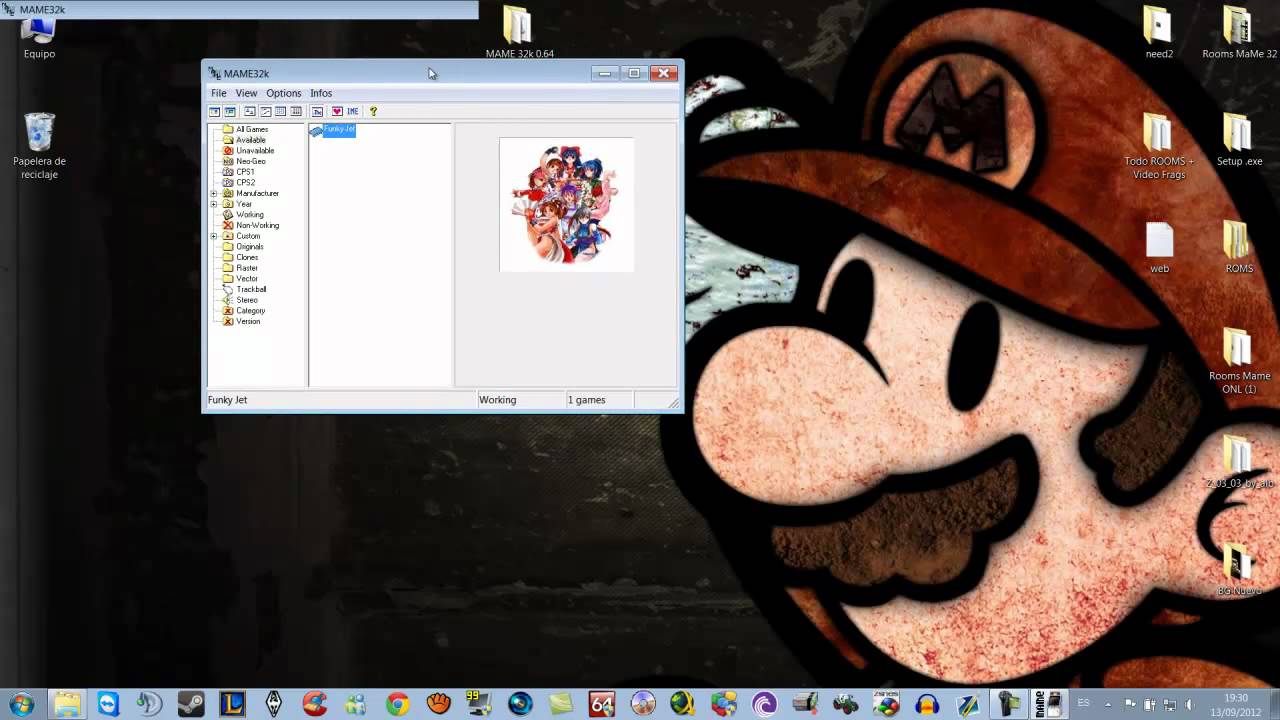Select Rooms Mame ONL (1) folder

[x=1239, y=361]
